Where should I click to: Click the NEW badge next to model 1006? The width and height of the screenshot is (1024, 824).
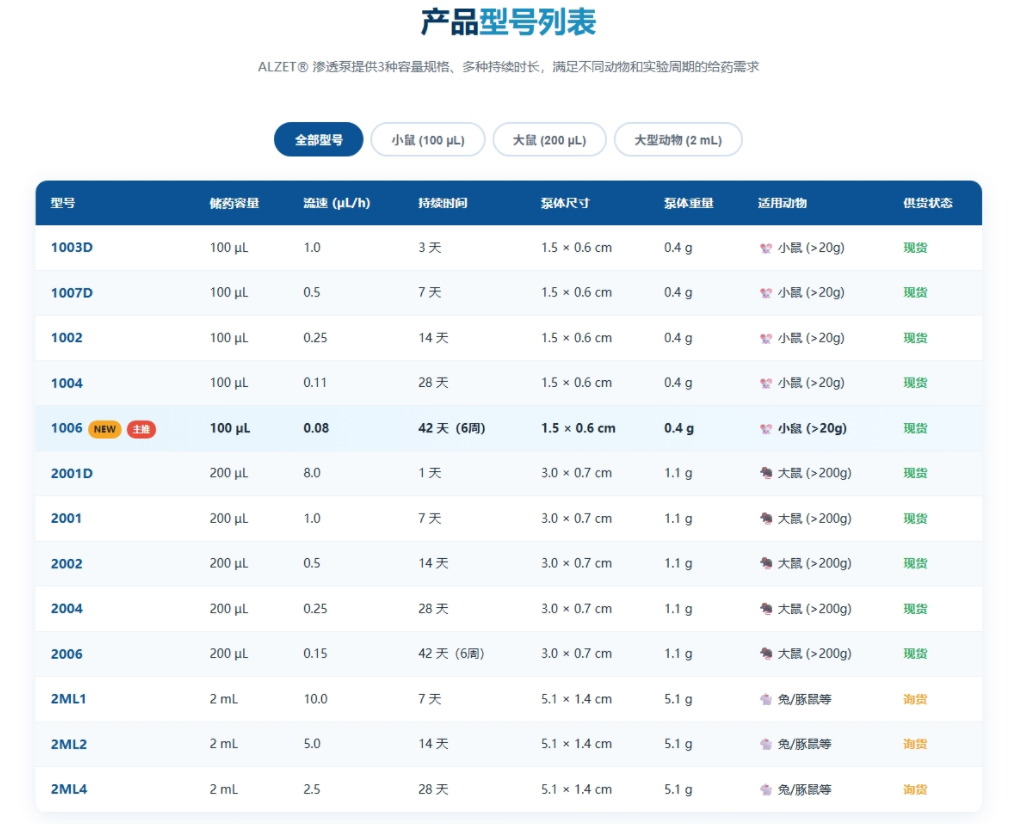[x=104, y=427]
